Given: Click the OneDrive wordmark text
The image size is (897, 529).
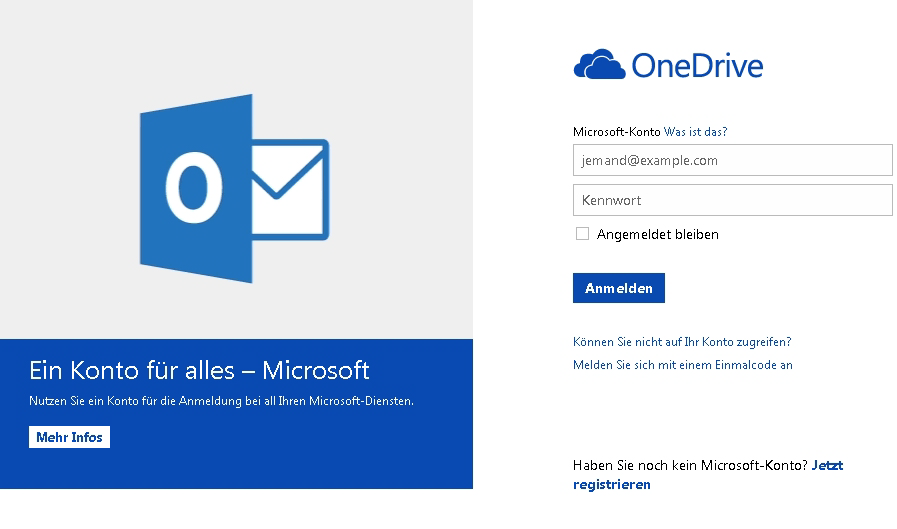Looking at the screenshot, I should [x=697, y=66].
